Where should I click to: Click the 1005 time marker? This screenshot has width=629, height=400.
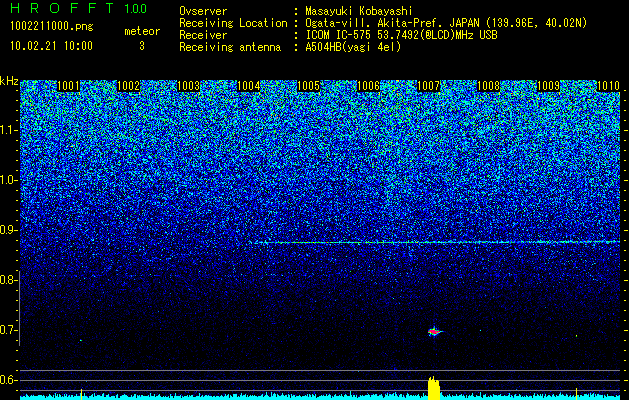tap(308, 86)
